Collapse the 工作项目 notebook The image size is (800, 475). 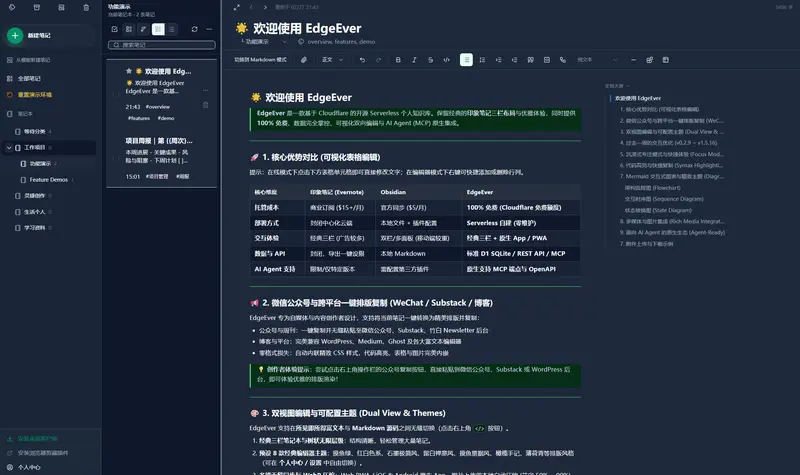pos(9,147)
